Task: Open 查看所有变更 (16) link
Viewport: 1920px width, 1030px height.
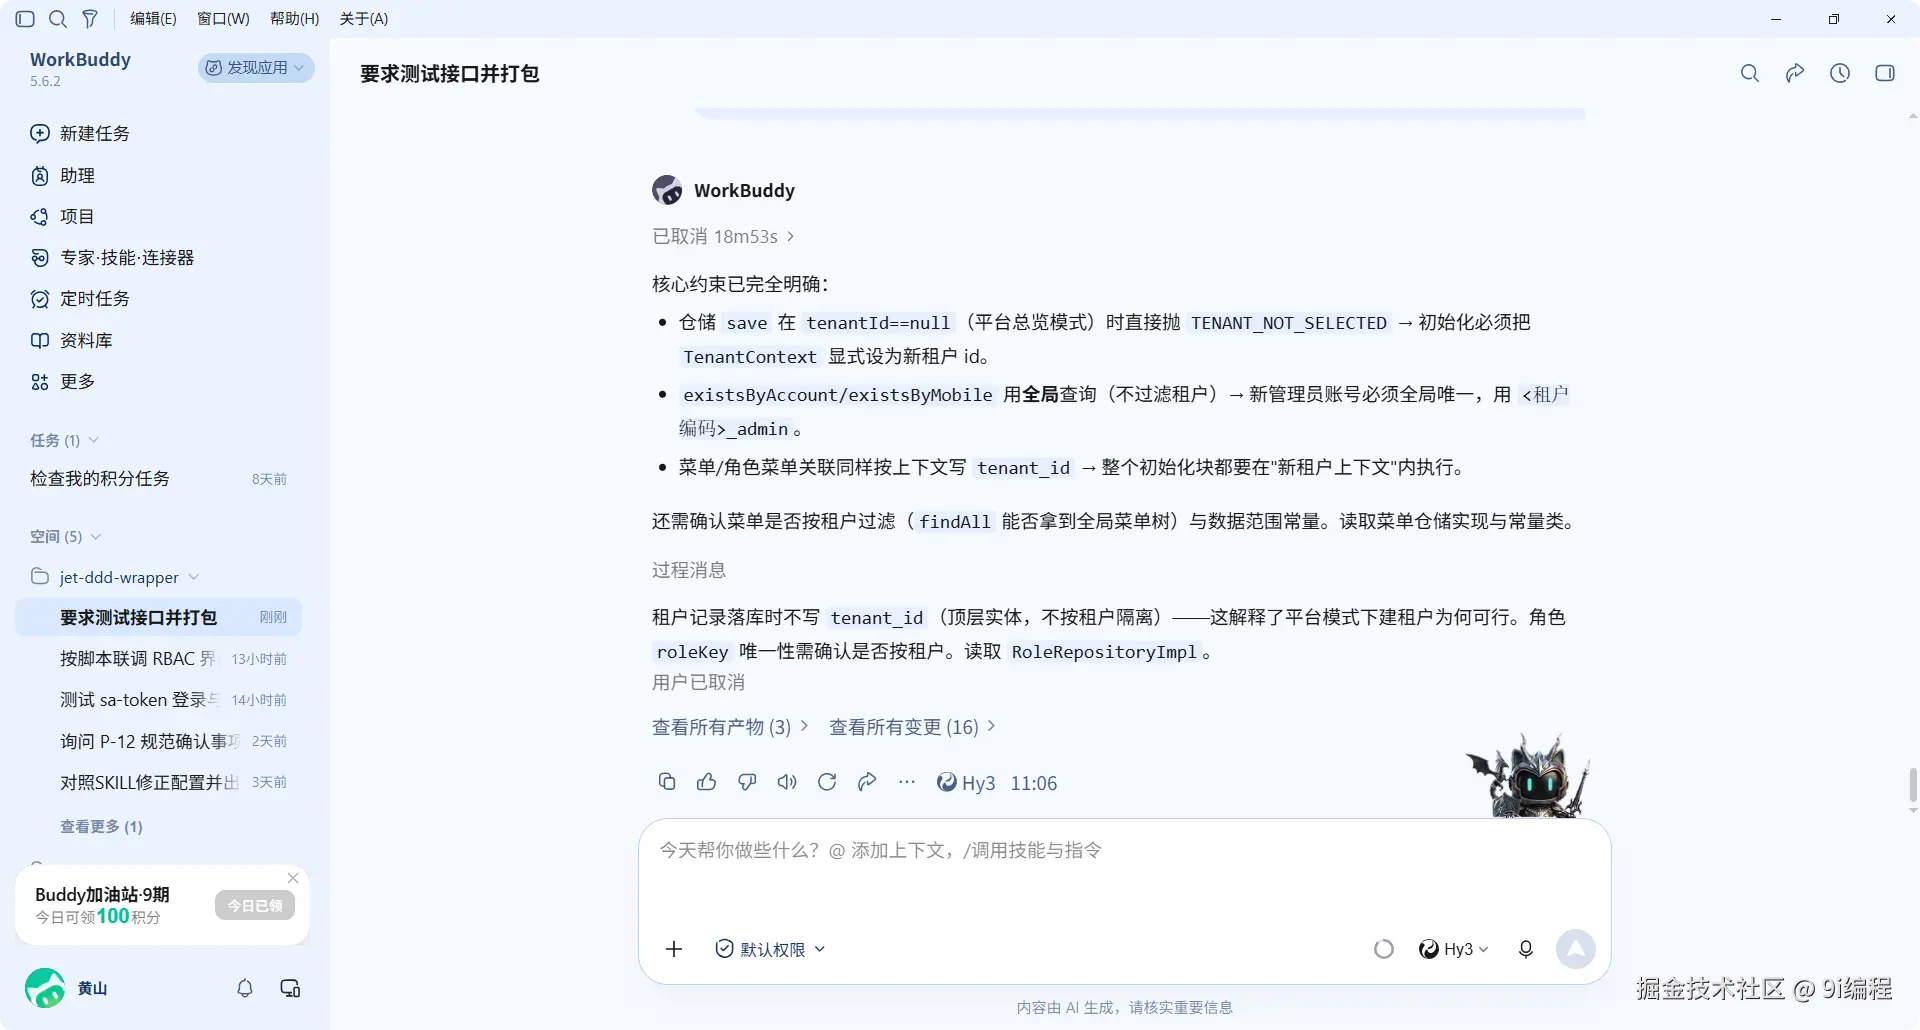Action: point(912,727)
